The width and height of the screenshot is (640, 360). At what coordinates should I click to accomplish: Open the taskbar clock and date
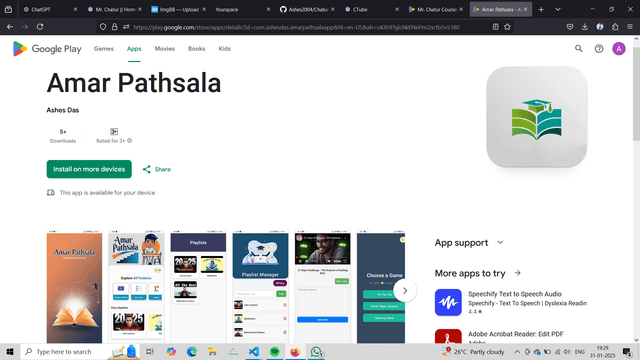pyautogui.click(x=603, y=352)
